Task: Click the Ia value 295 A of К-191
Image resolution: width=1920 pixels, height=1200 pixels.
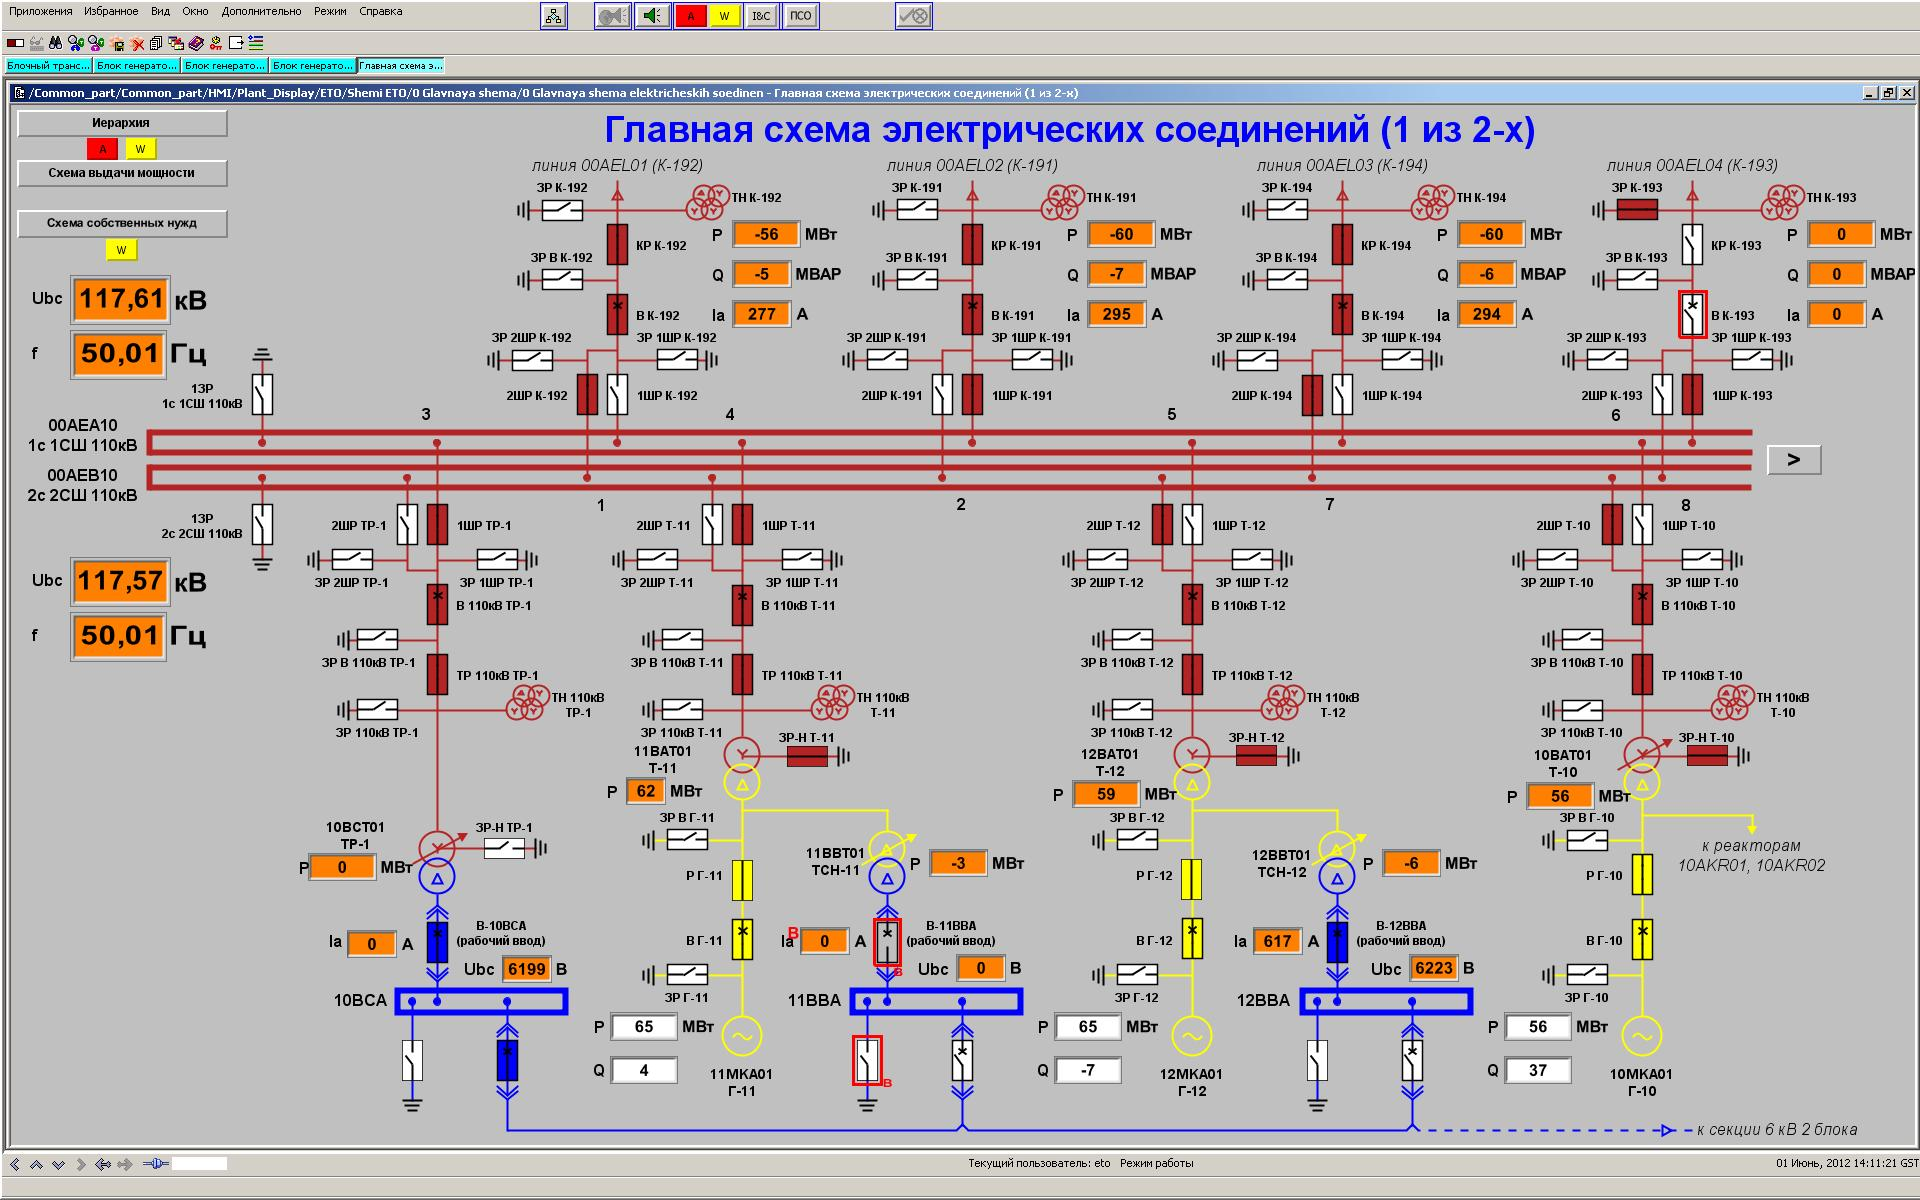Action: pos(1116,314)
